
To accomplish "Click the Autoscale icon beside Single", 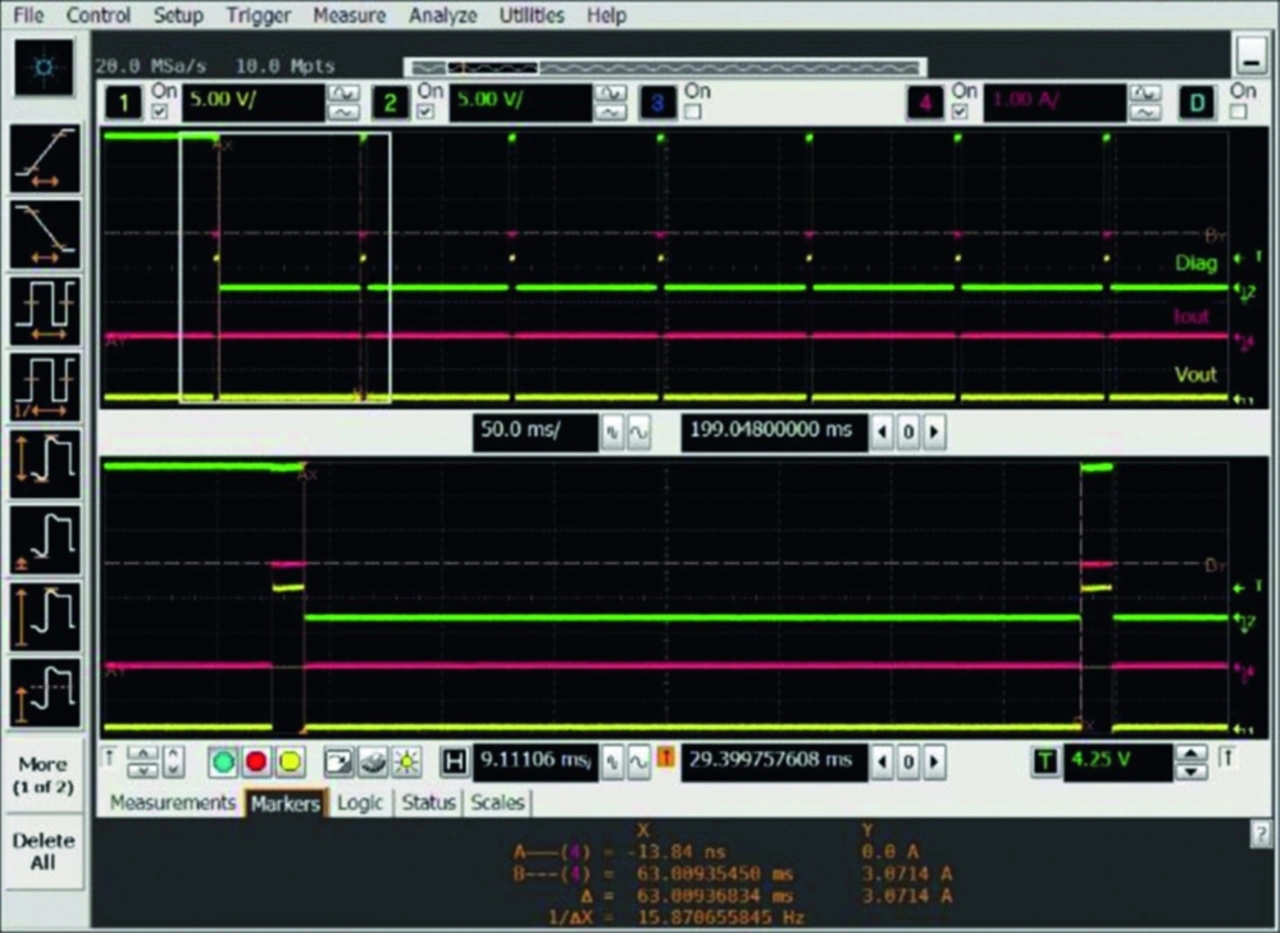I will point(340,762).
